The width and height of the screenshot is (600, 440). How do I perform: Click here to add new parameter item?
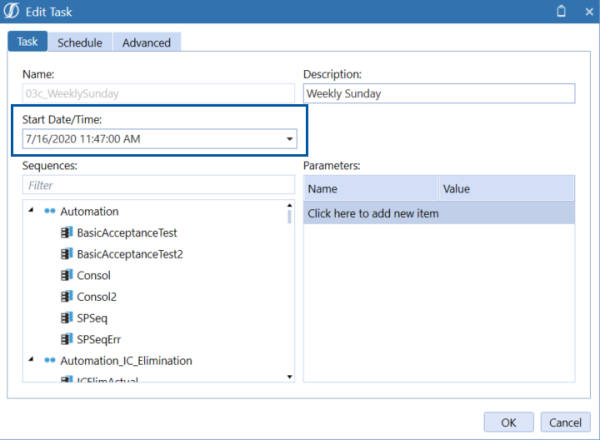pos(439,213)
